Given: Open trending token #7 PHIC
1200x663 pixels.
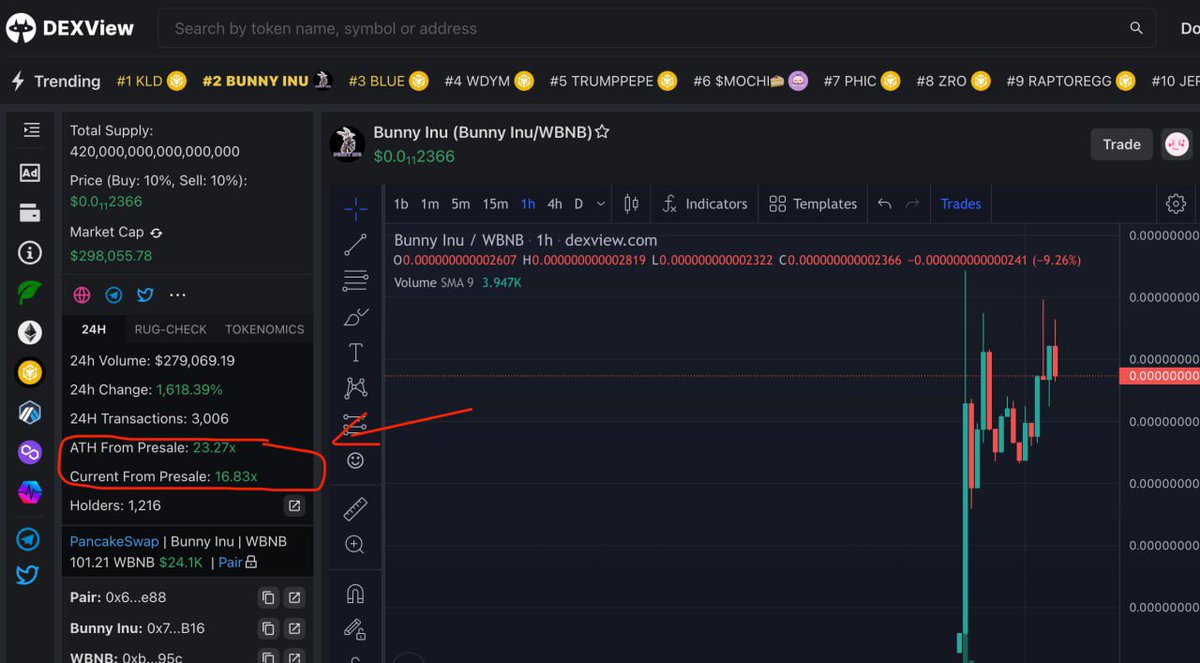Looking at the screenshot, I should 862,81.
